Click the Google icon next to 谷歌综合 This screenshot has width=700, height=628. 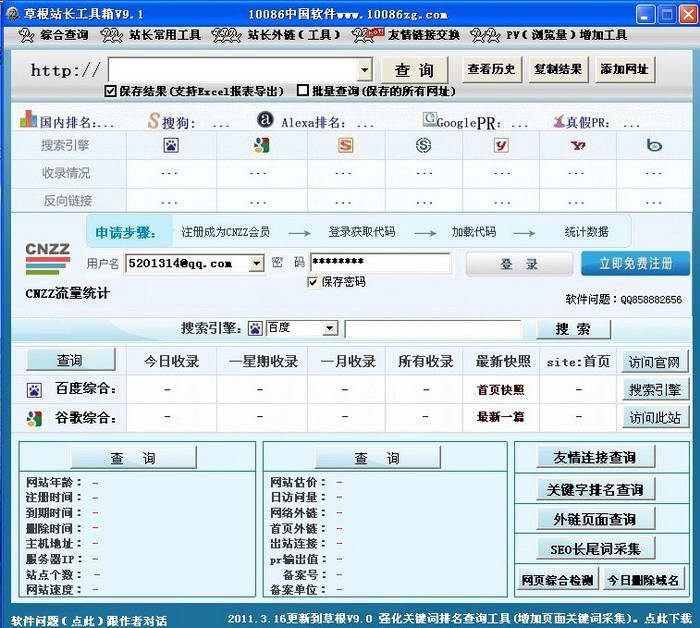pos(34,418)
